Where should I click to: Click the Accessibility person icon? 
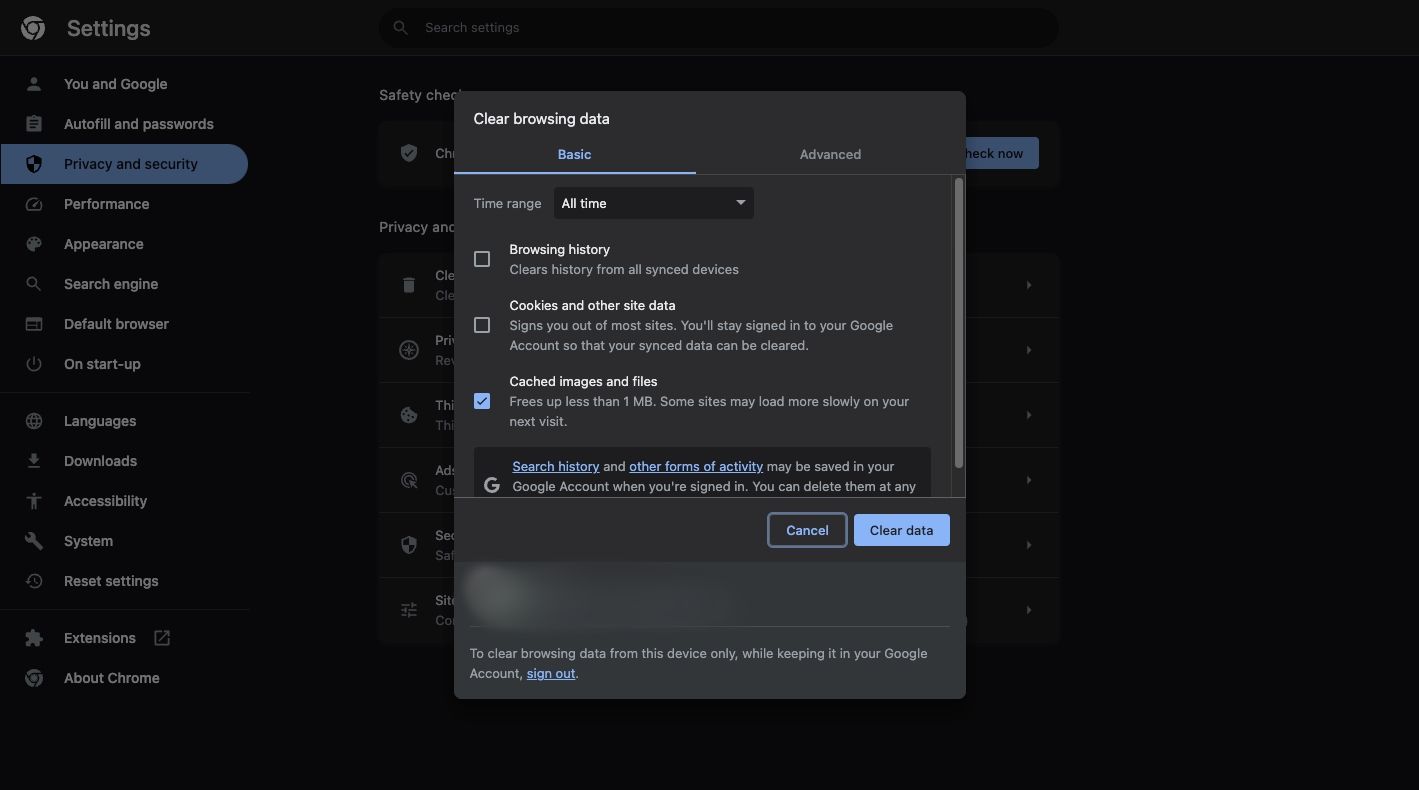coord(34,501)
